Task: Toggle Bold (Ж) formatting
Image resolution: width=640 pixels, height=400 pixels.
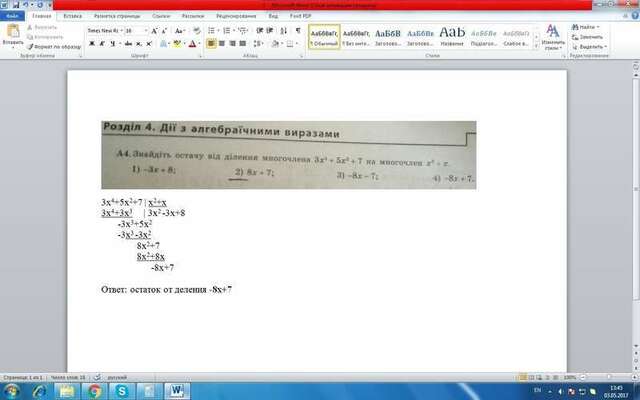Action: [x=92, y=43]
